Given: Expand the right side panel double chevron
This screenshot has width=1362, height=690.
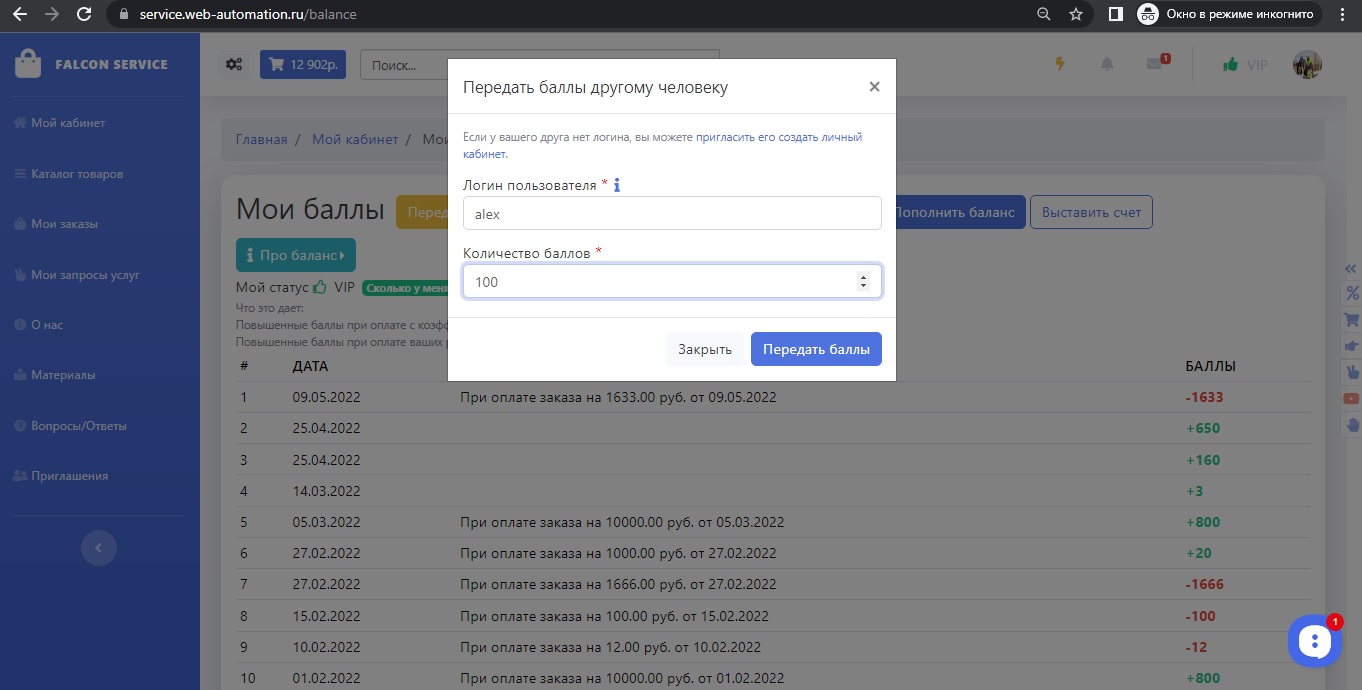Looking at the screenshot, I should (1352, 268).
